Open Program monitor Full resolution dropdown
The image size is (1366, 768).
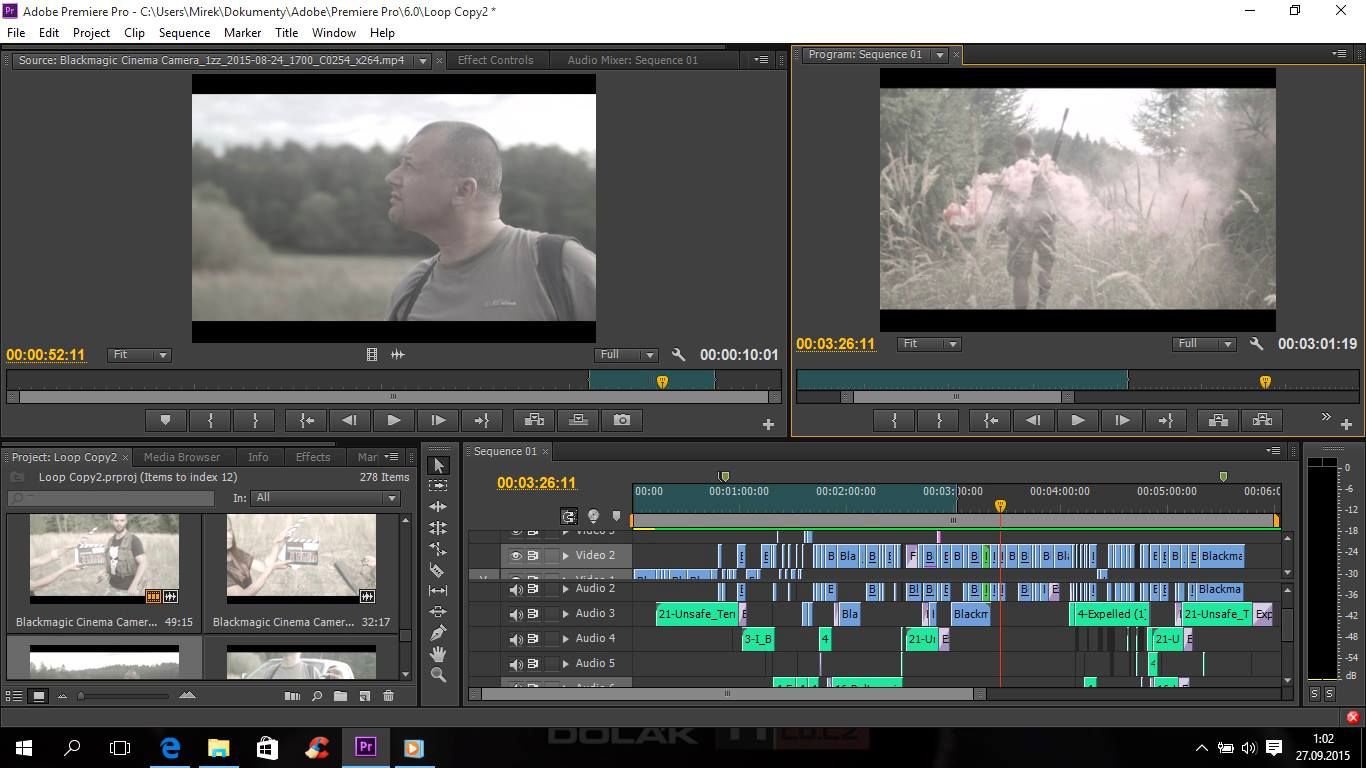(x=1204, y=344)
